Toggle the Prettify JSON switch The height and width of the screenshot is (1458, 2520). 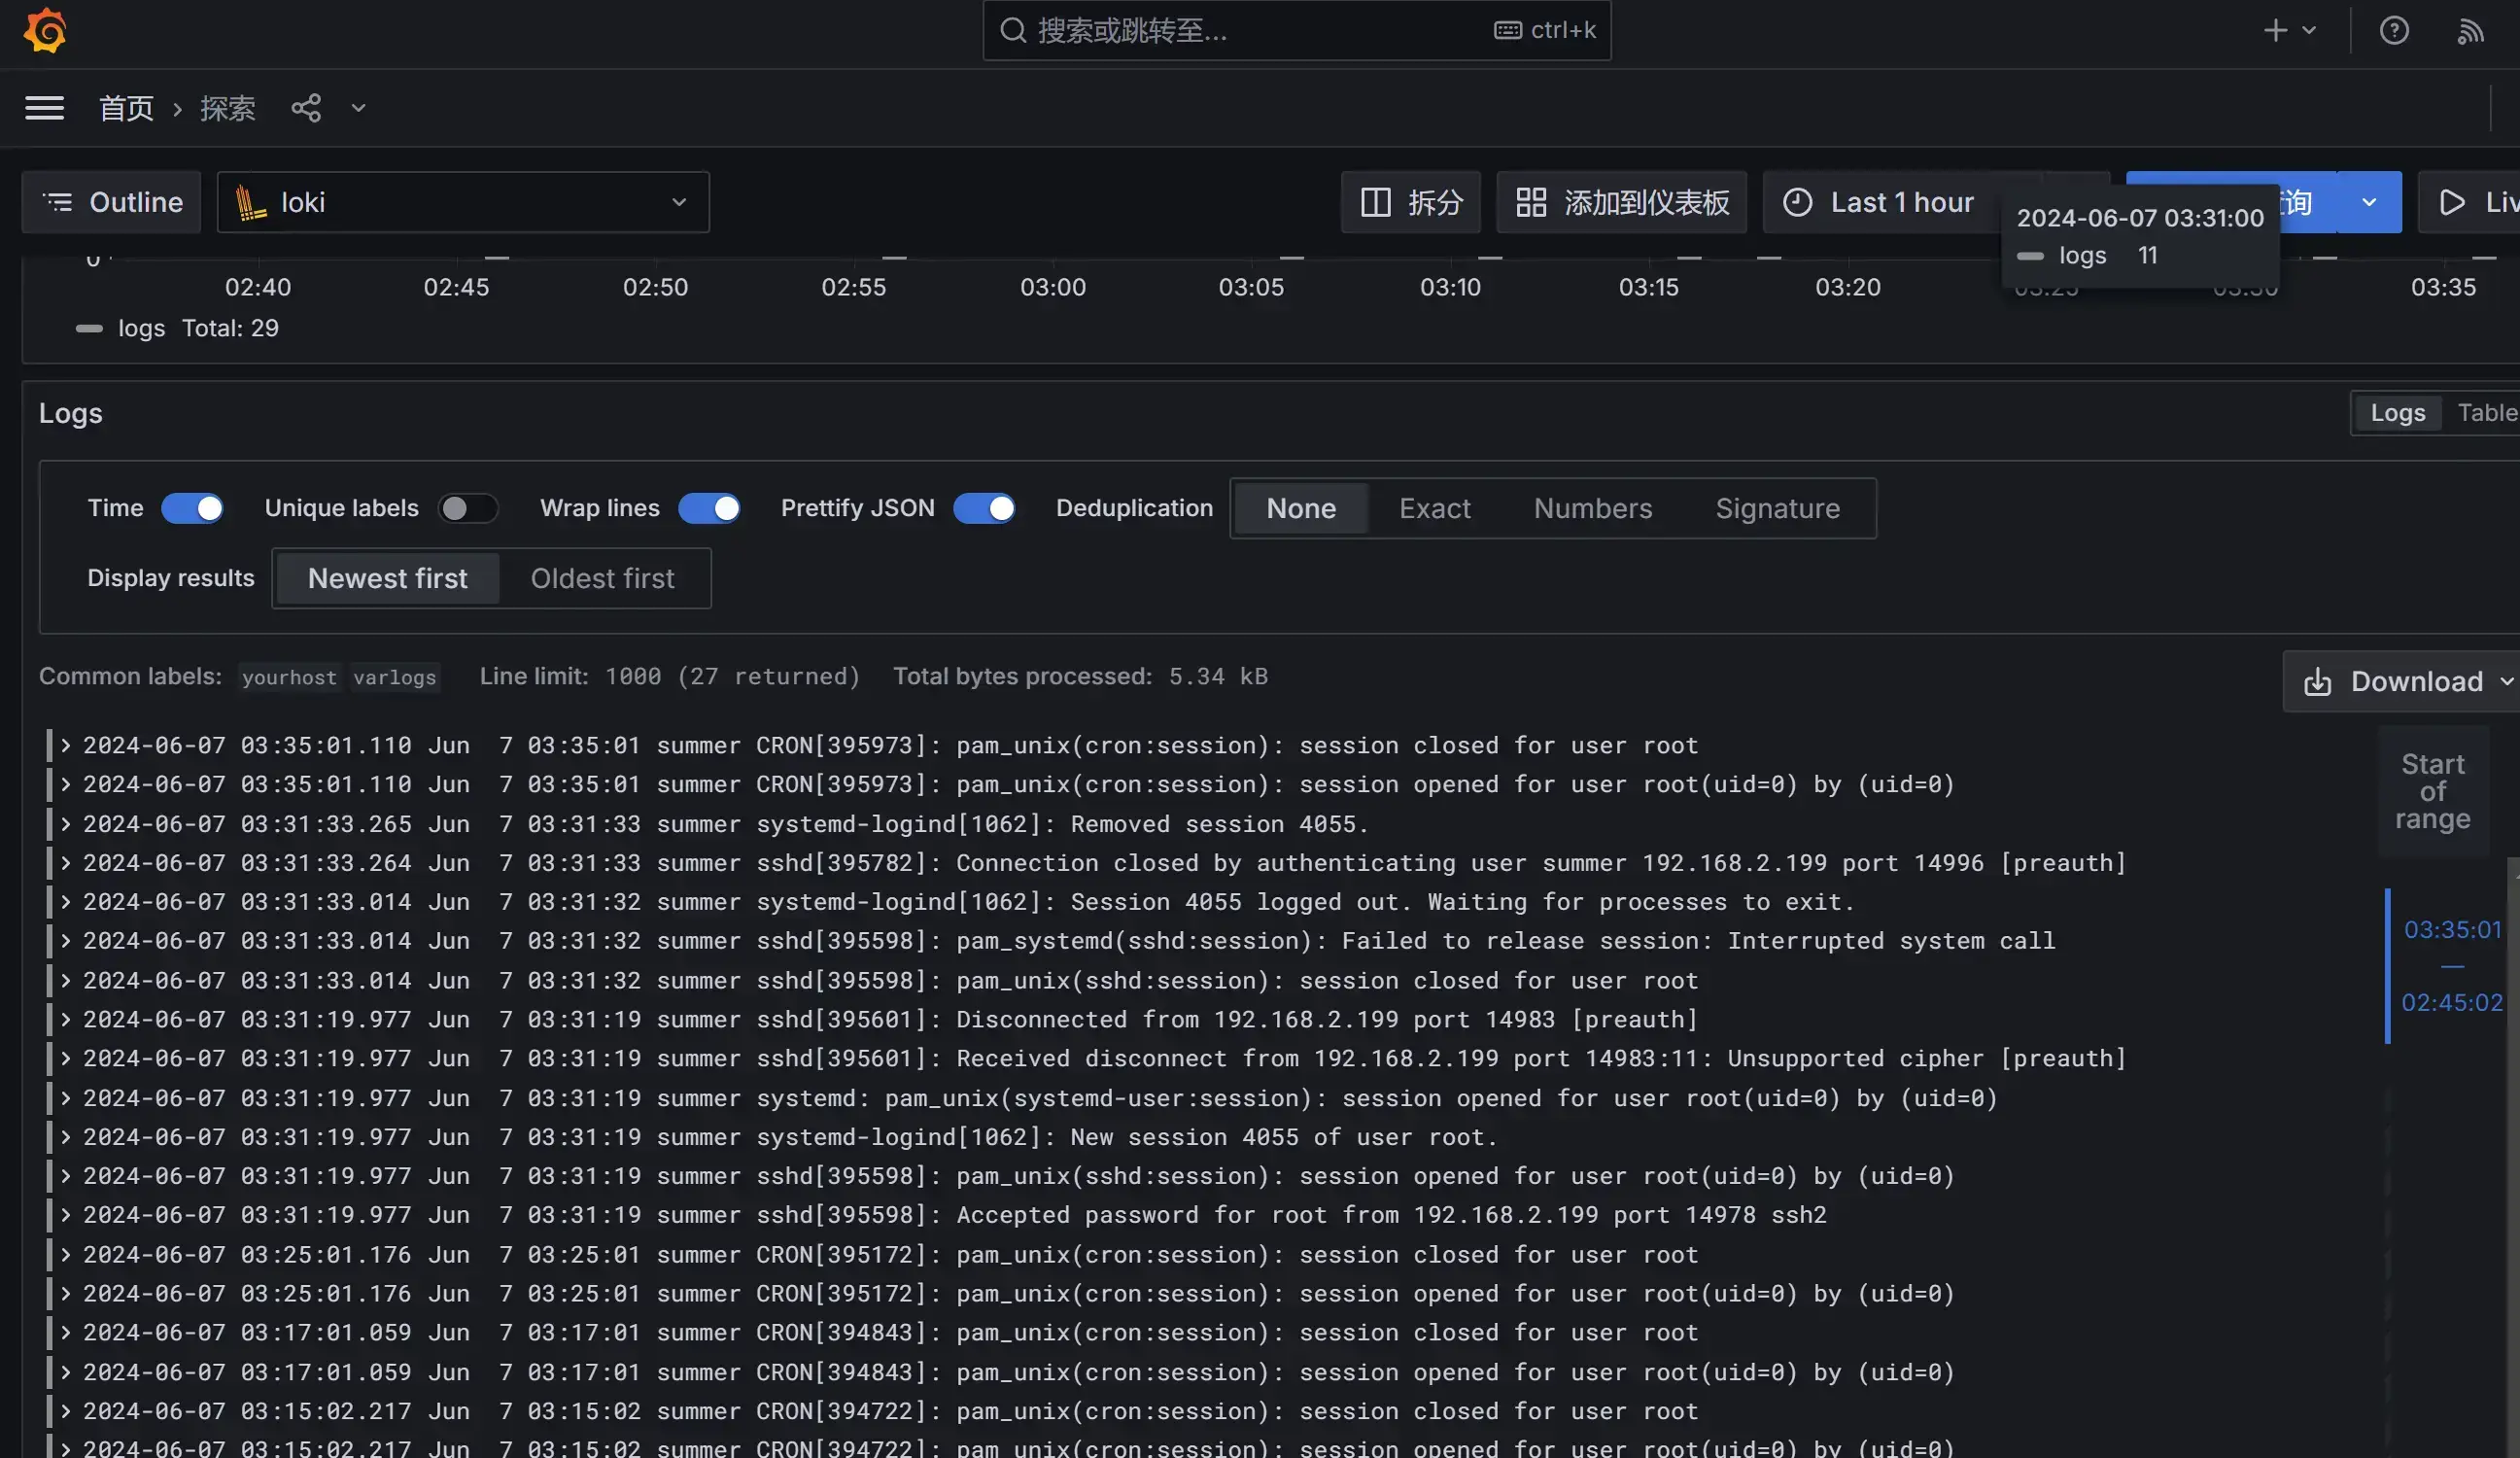[x=984, y=508]
